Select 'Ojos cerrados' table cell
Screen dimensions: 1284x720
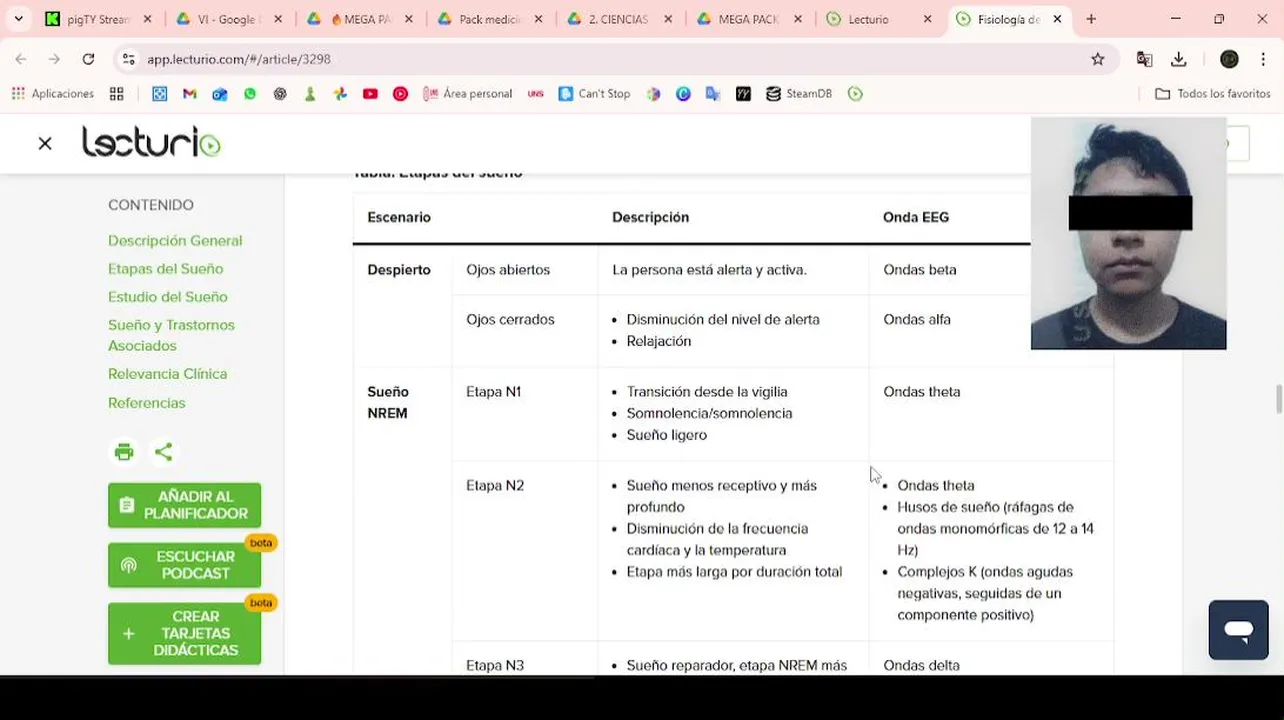pos(510,320)
